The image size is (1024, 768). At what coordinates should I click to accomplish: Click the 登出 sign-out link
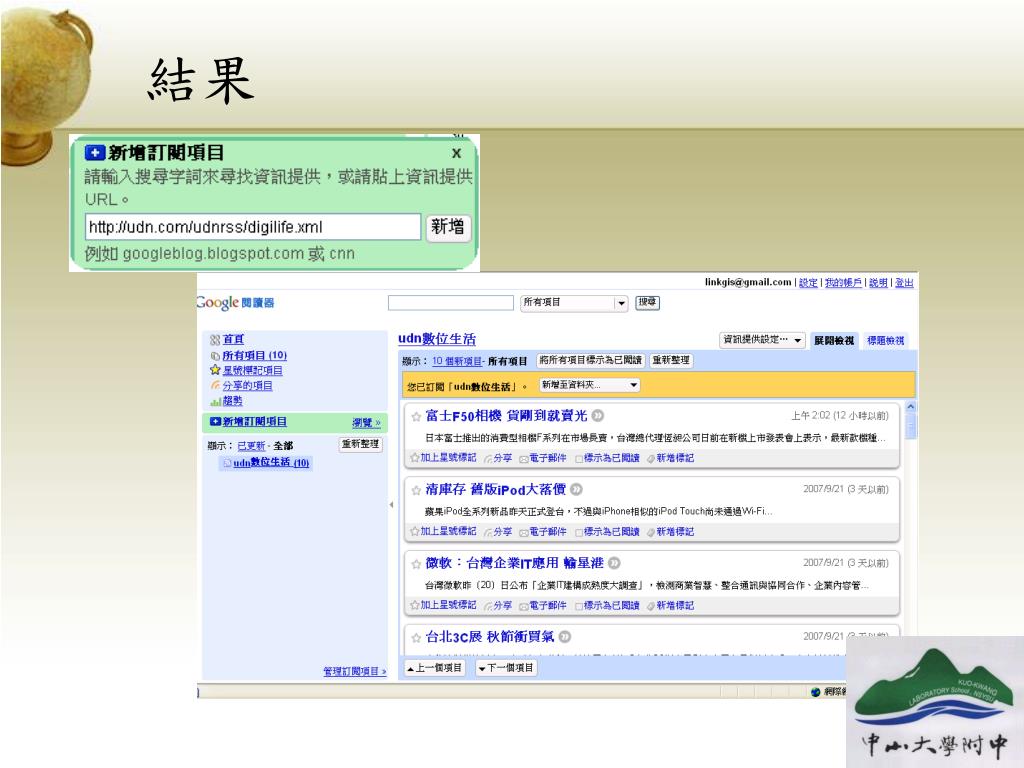[904, 283]
